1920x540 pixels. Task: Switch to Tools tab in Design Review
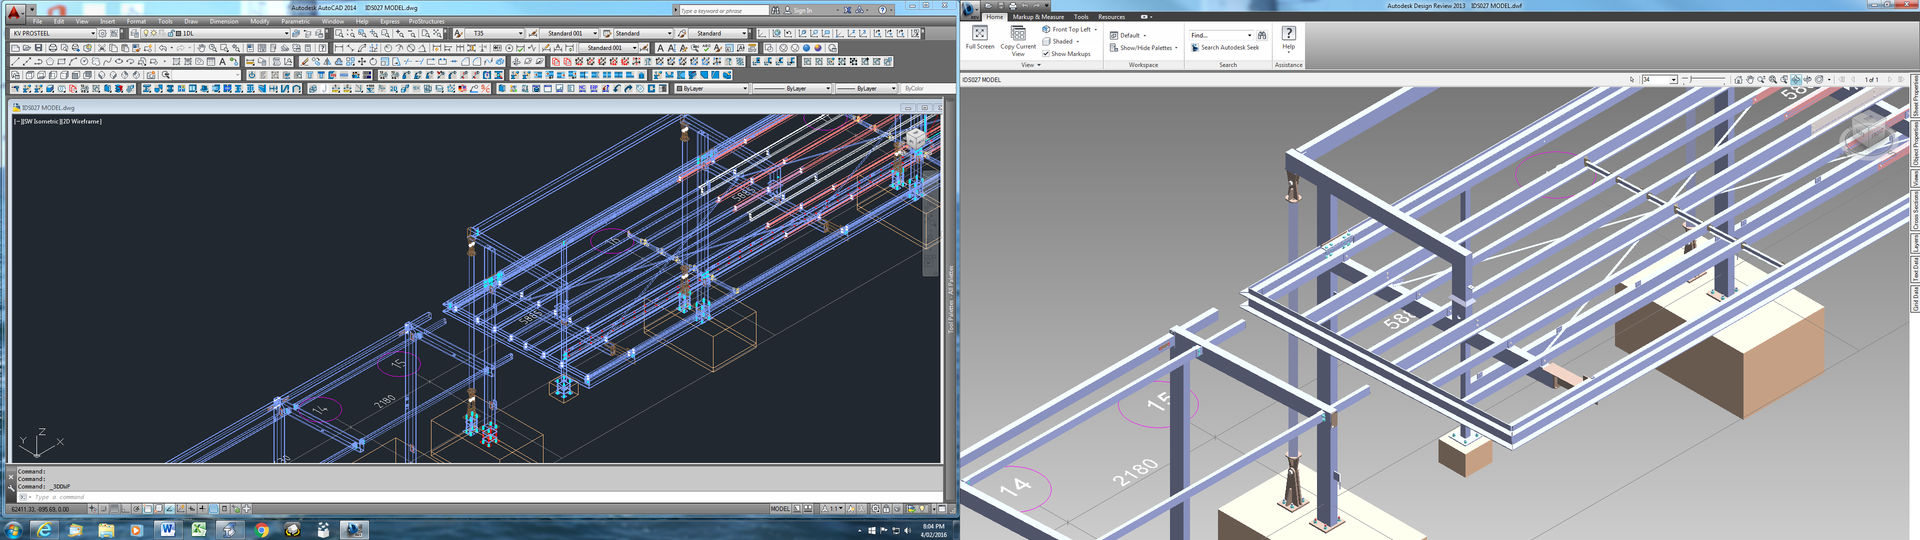coord(1081,17)
